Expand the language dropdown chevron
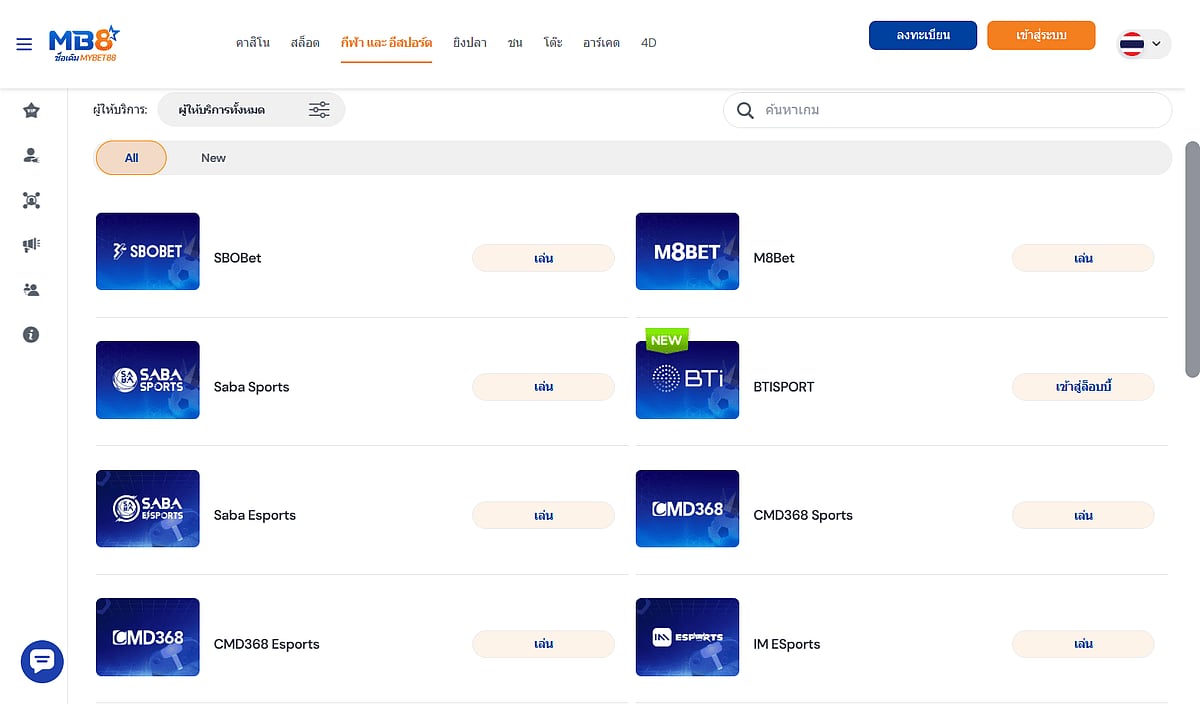Screen dimensions: 1200x704 pos(1157,44)
